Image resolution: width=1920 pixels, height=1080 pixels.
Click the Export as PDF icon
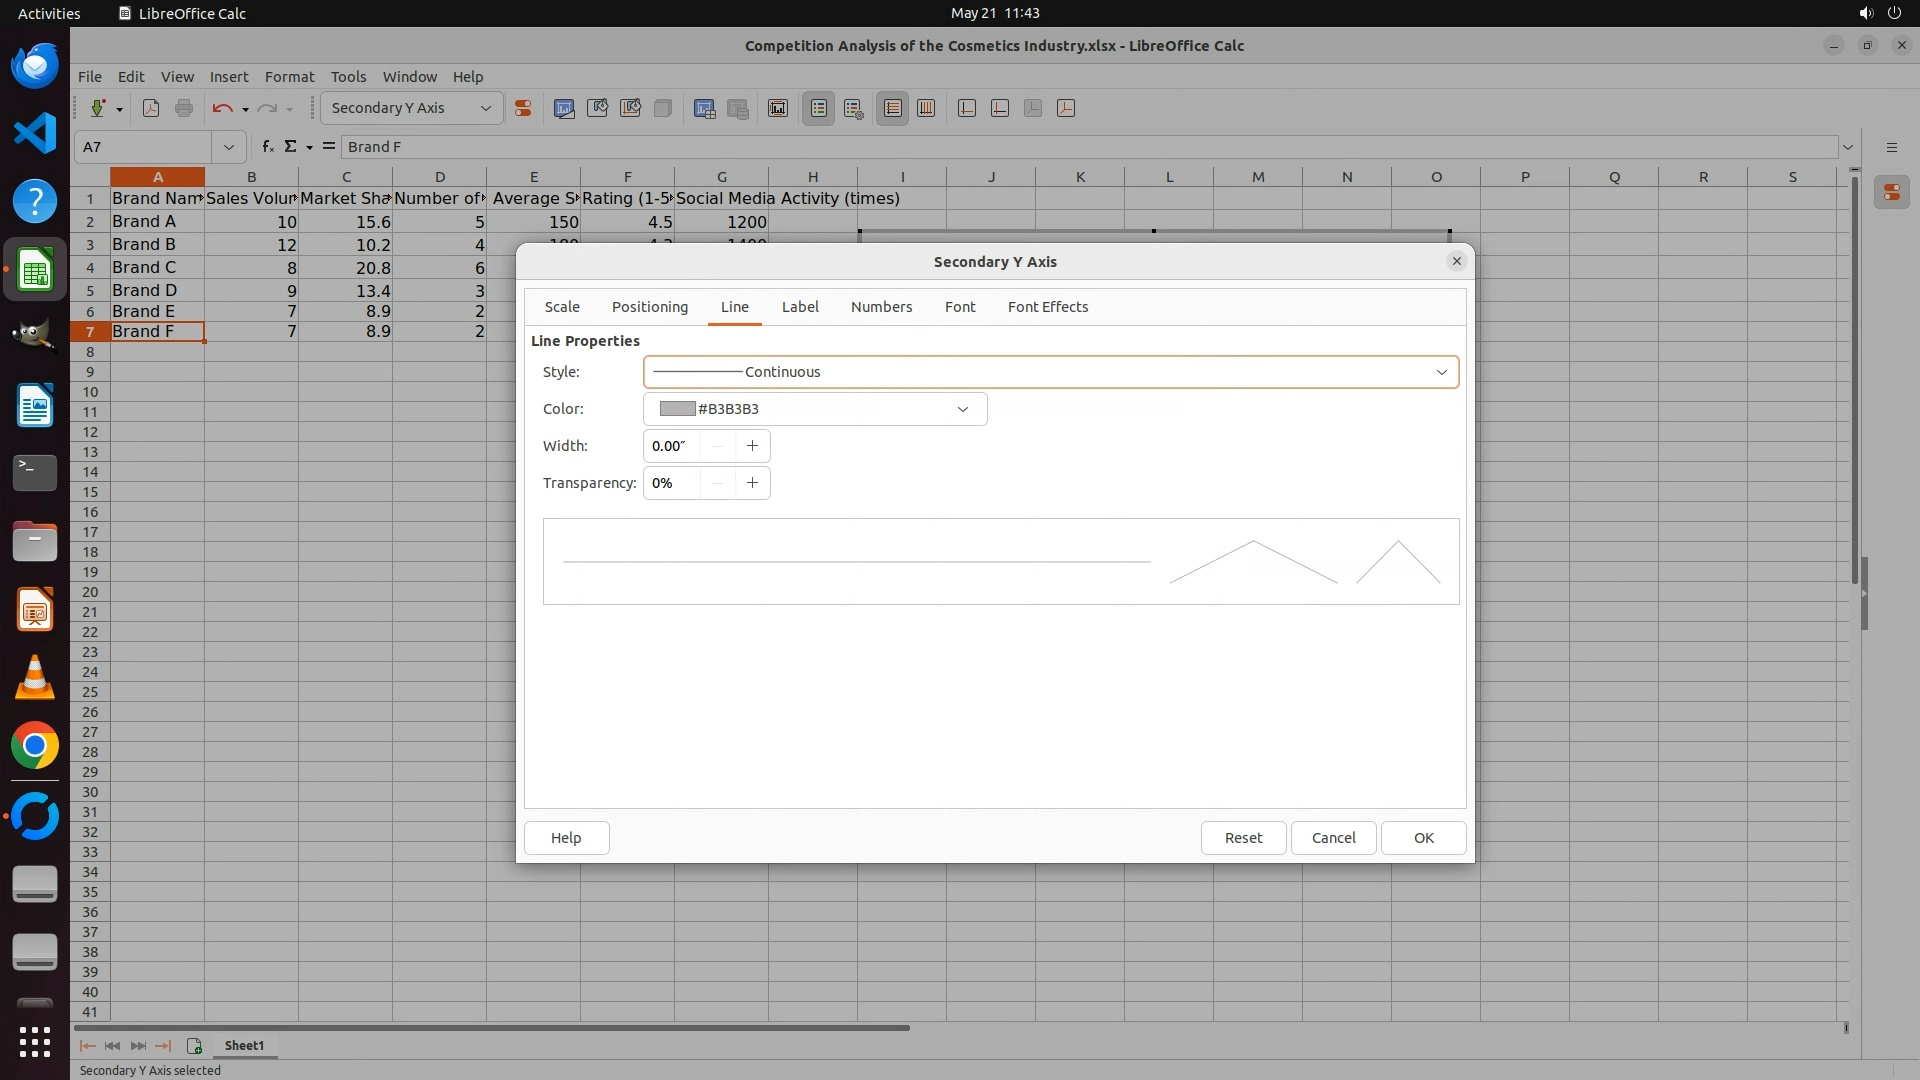(x=151, y=108)
